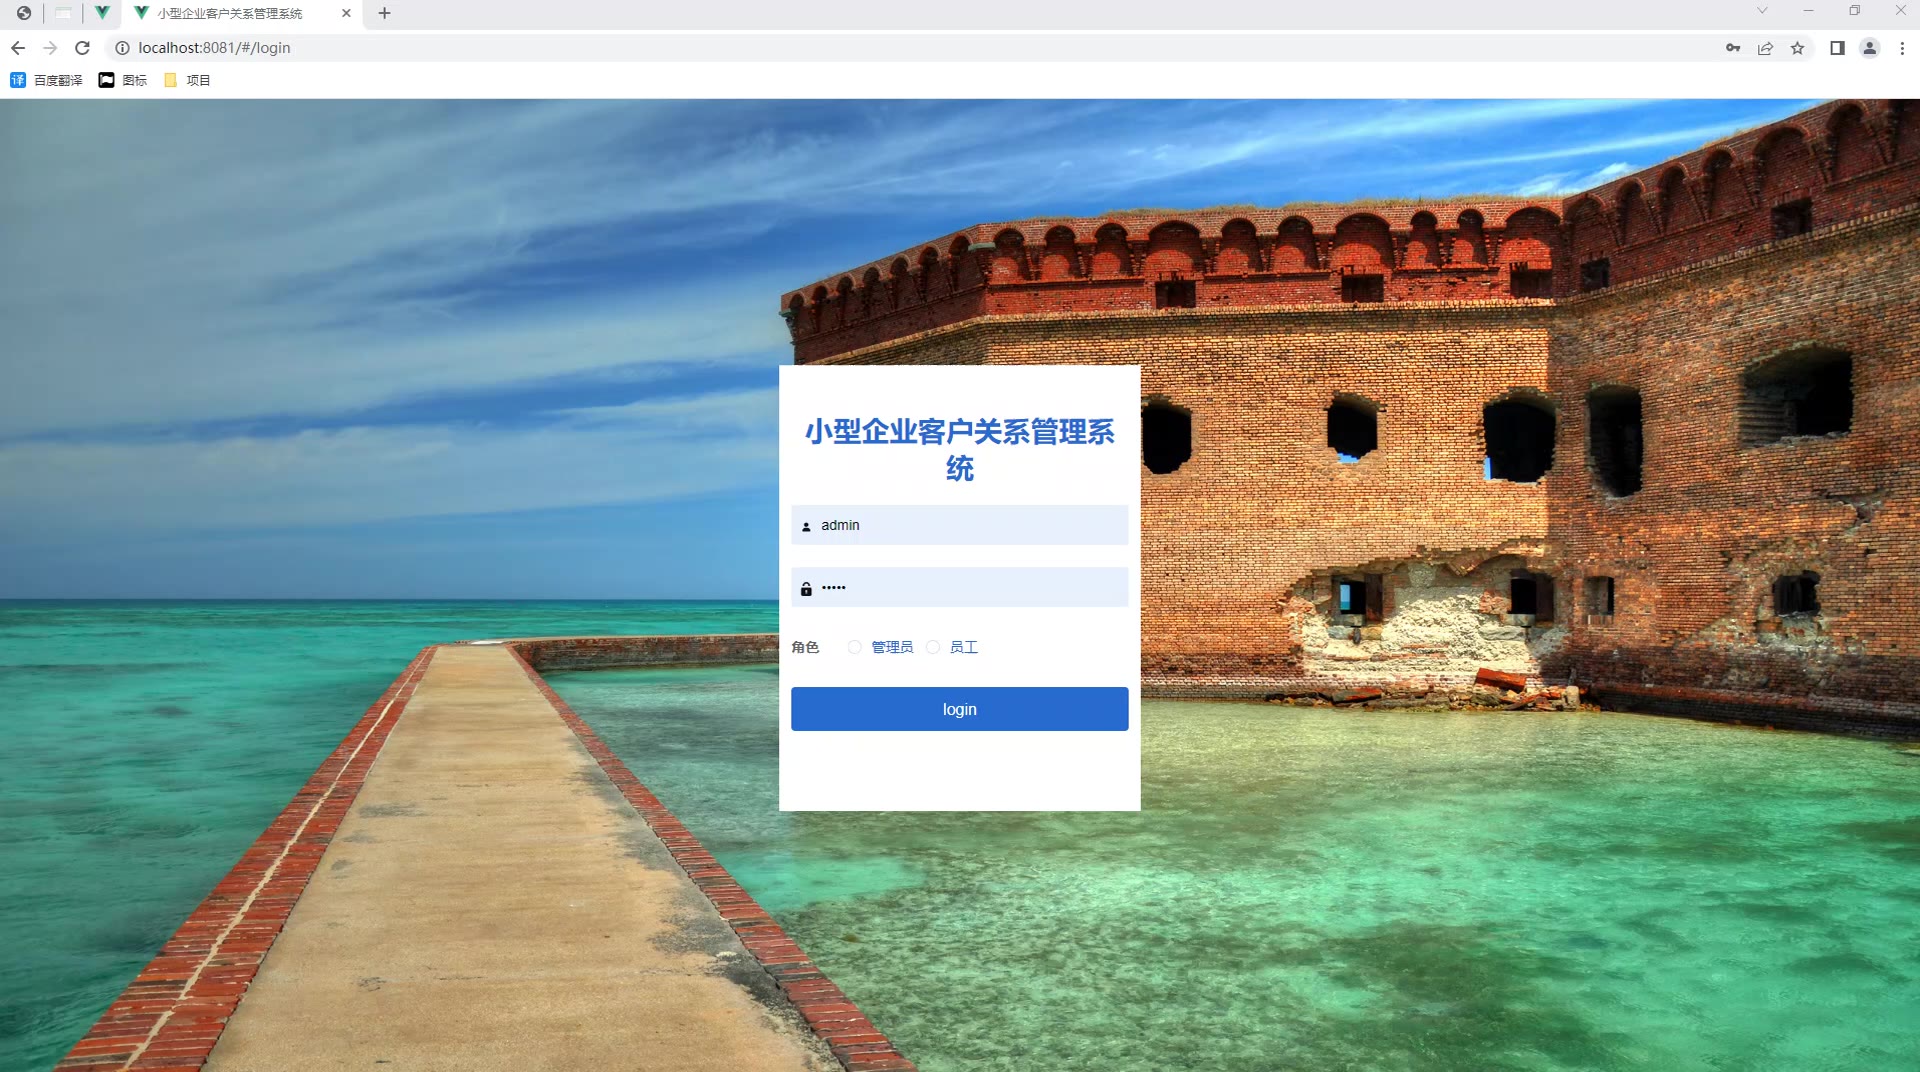This screenshot has width=1920, height=1072.
Task: Select the 管理员 radio button
Action: click(x=855, y=647)
